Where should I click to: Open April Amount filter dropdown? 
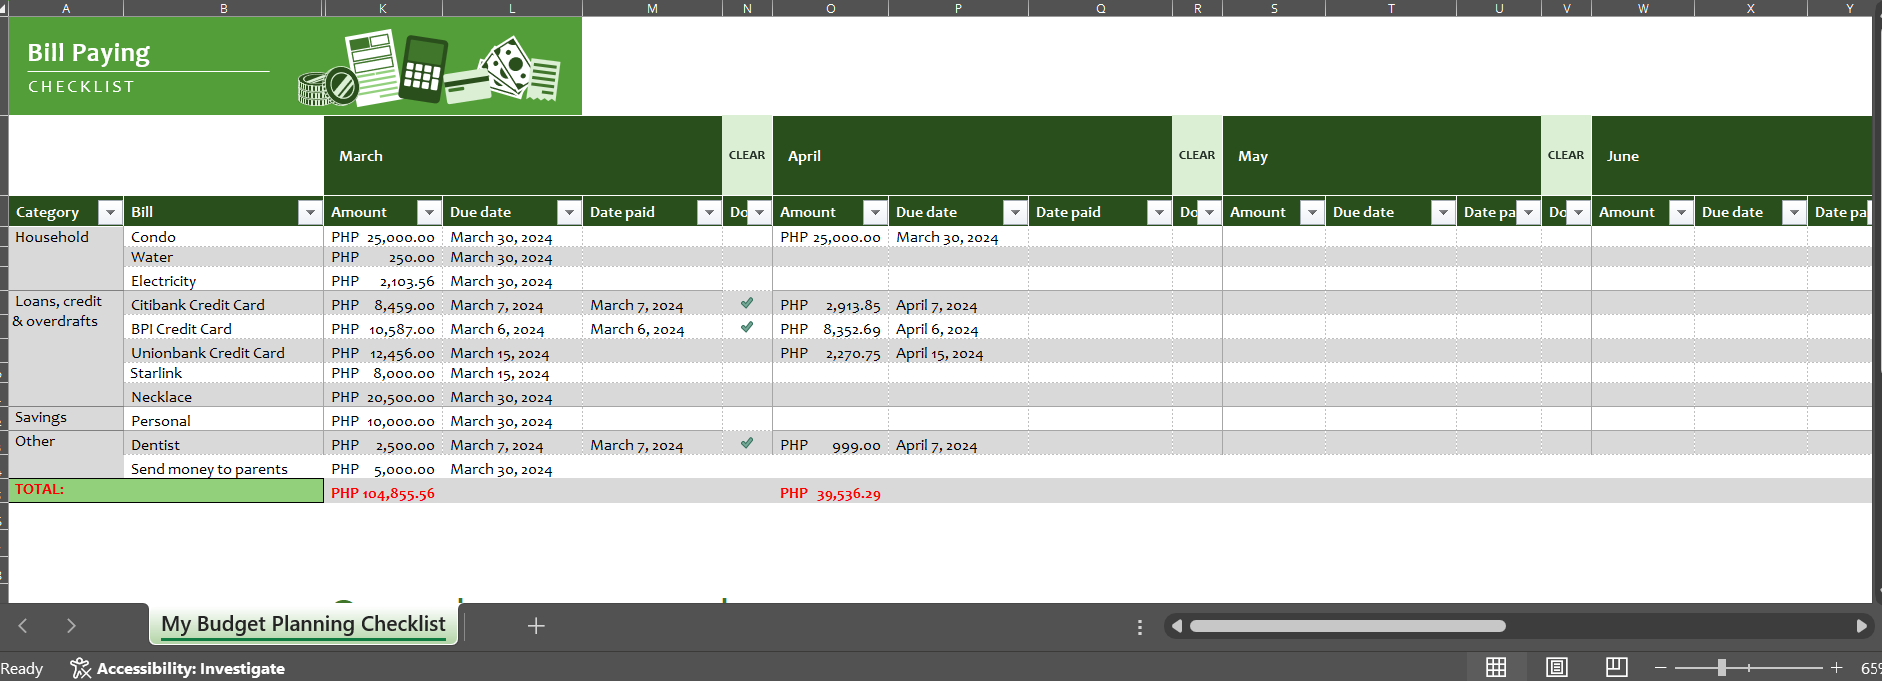875,212
